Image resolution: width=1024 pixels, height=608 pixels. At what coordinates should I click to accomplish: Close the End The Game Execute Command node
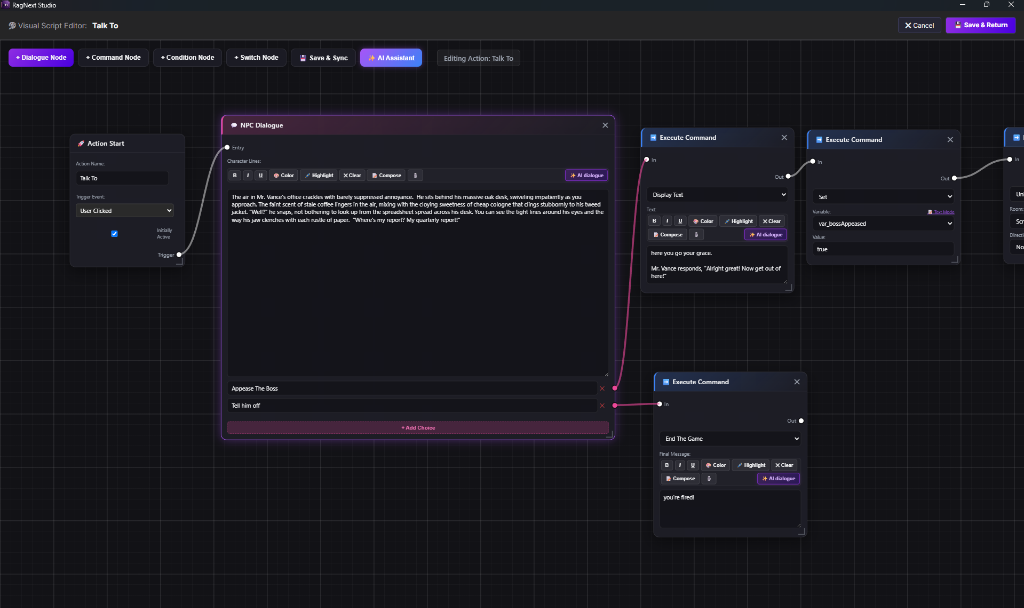click(x=797, y=382)
